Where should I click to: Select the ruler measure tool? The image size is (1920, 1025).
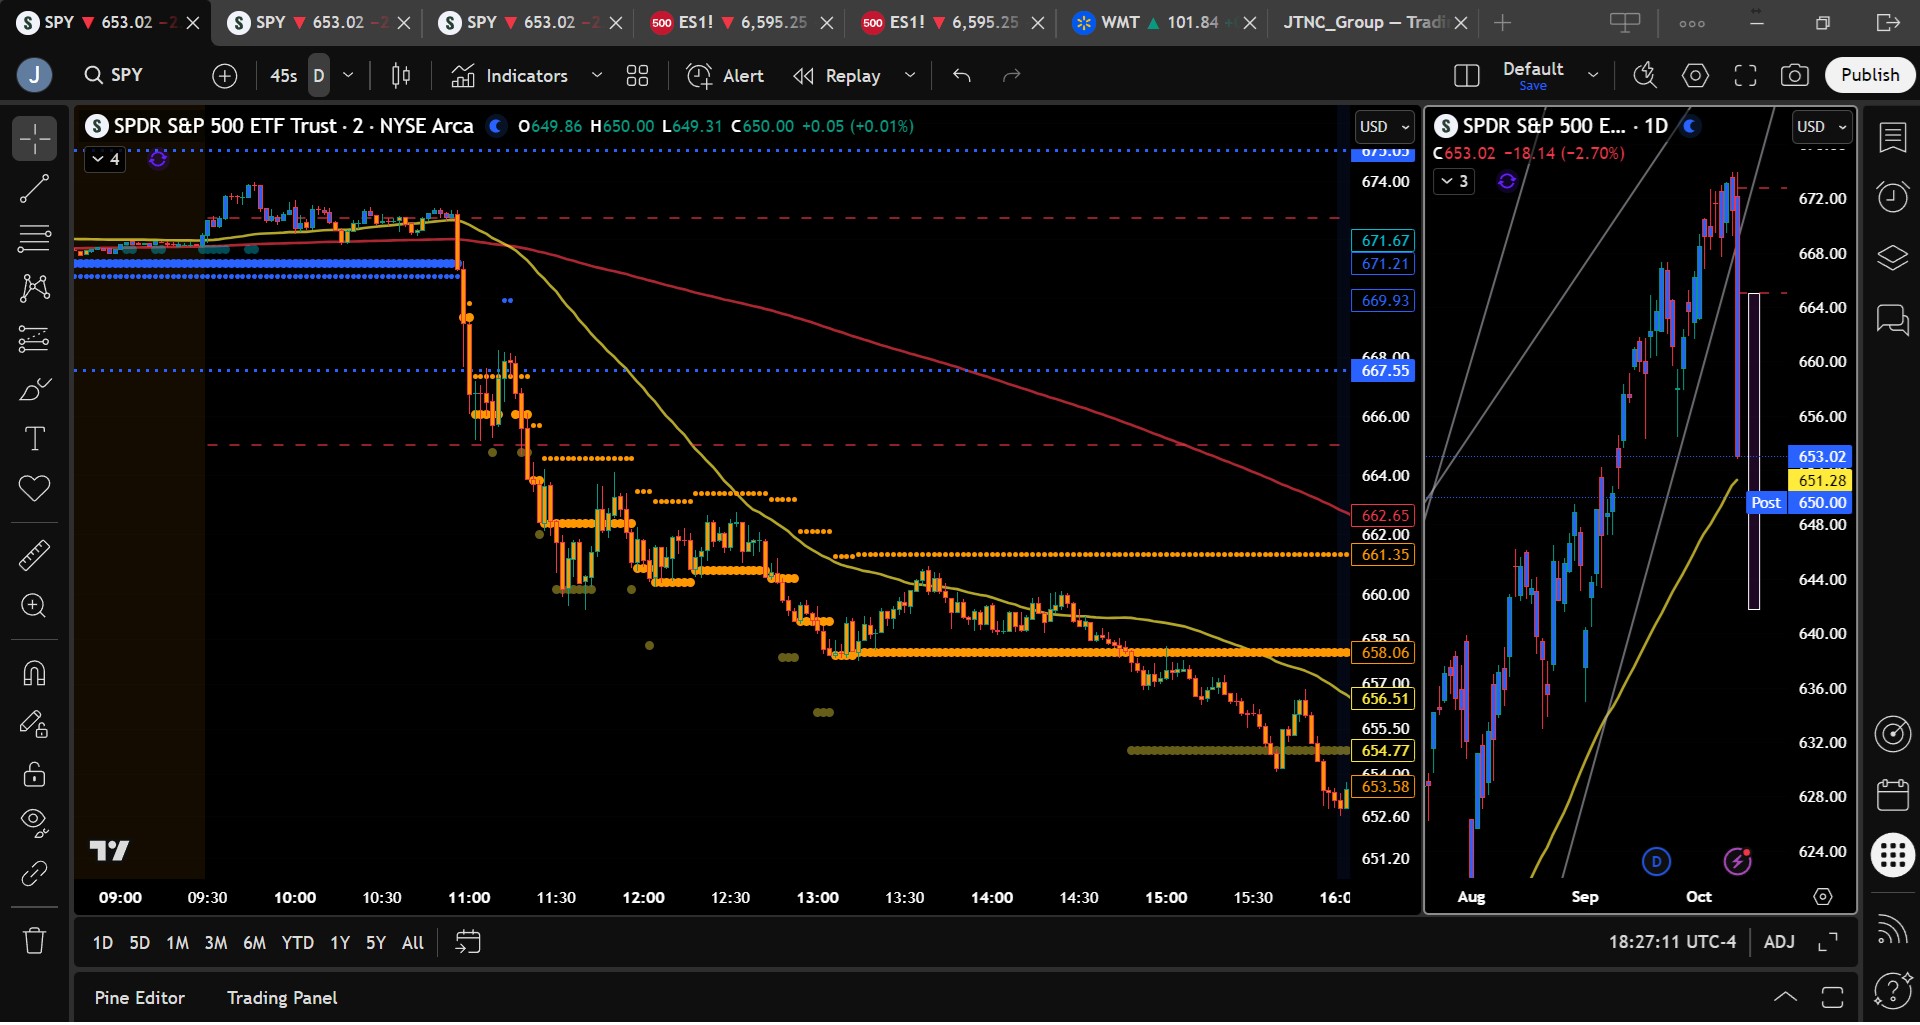[x=34, y=555]
